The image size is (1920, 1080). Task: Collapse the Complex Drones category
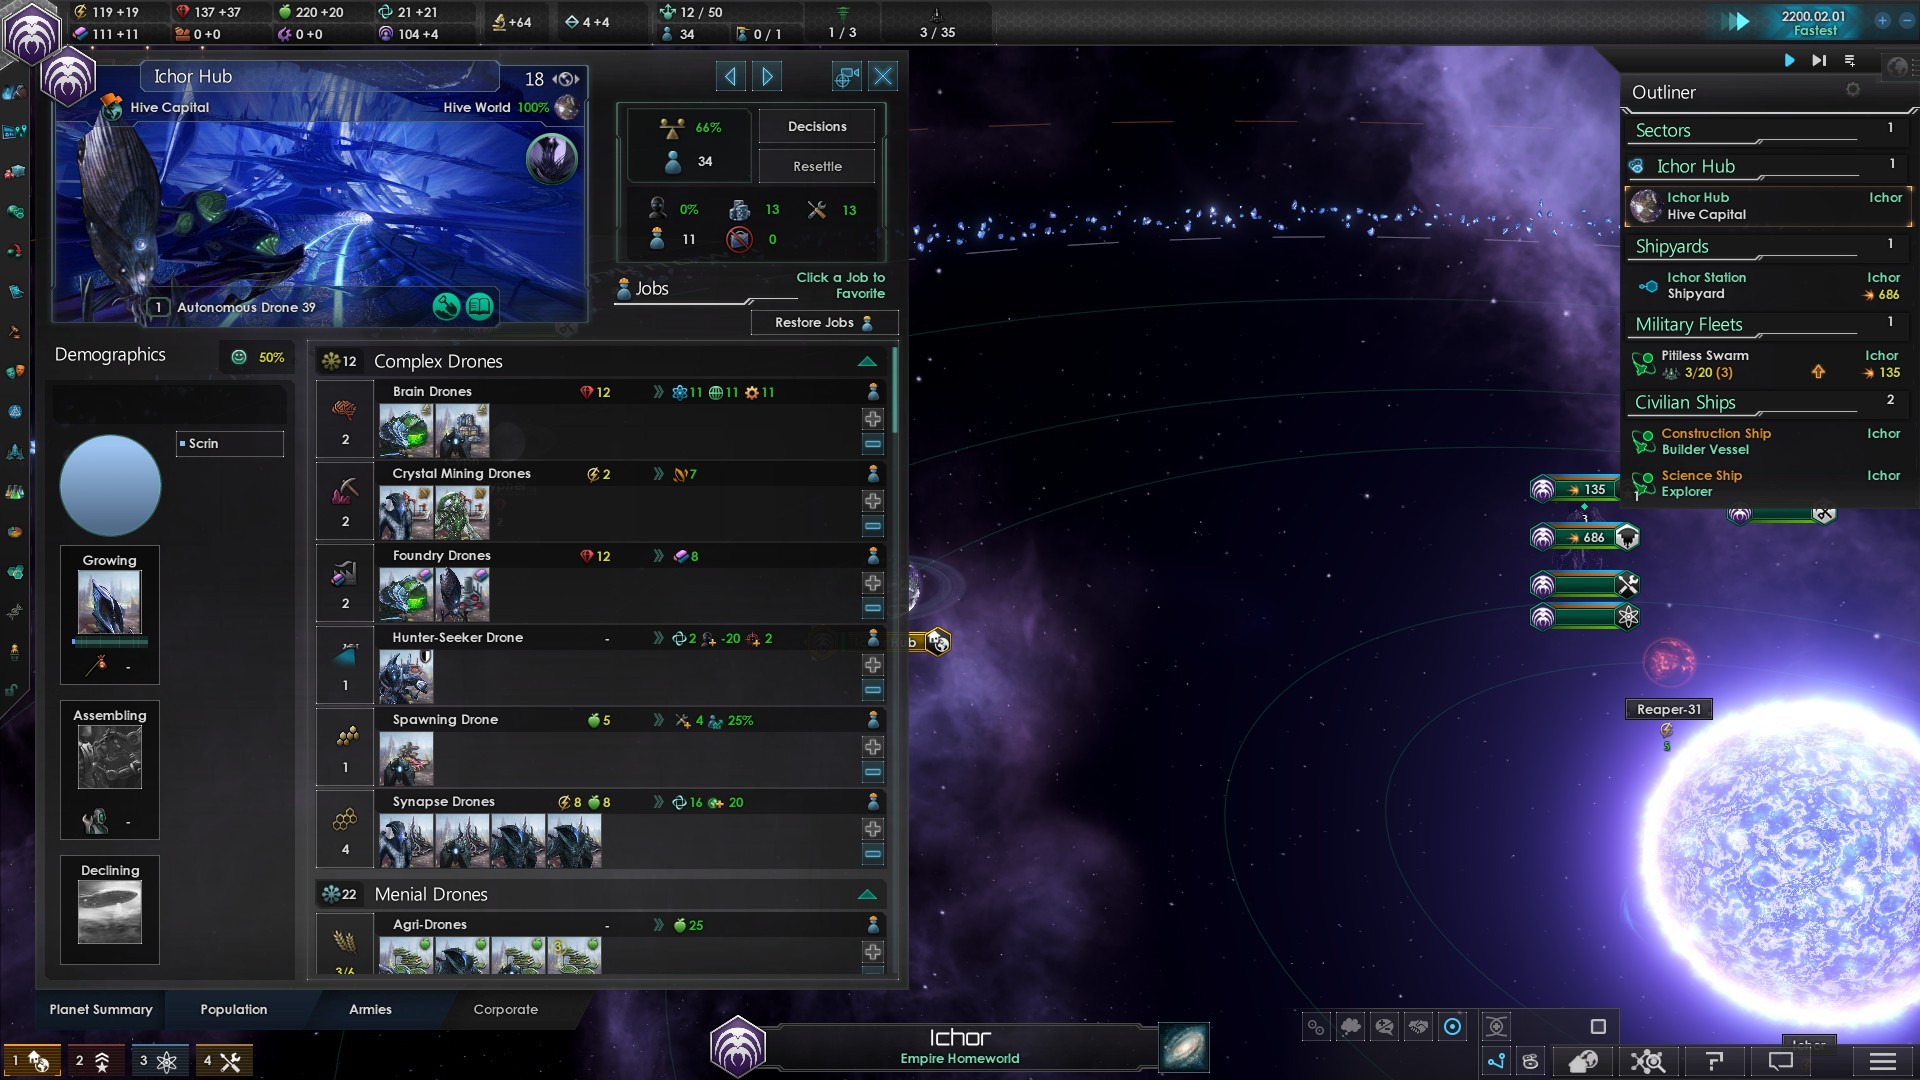tap(866, 362)
